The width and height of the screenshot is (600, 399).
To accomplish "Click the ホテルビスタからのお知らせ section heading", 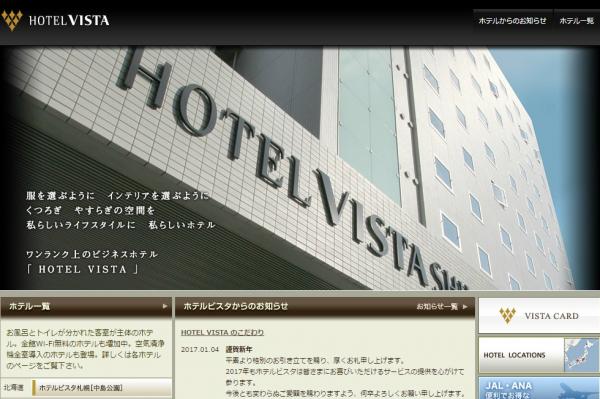I will (x=236, y=306).
